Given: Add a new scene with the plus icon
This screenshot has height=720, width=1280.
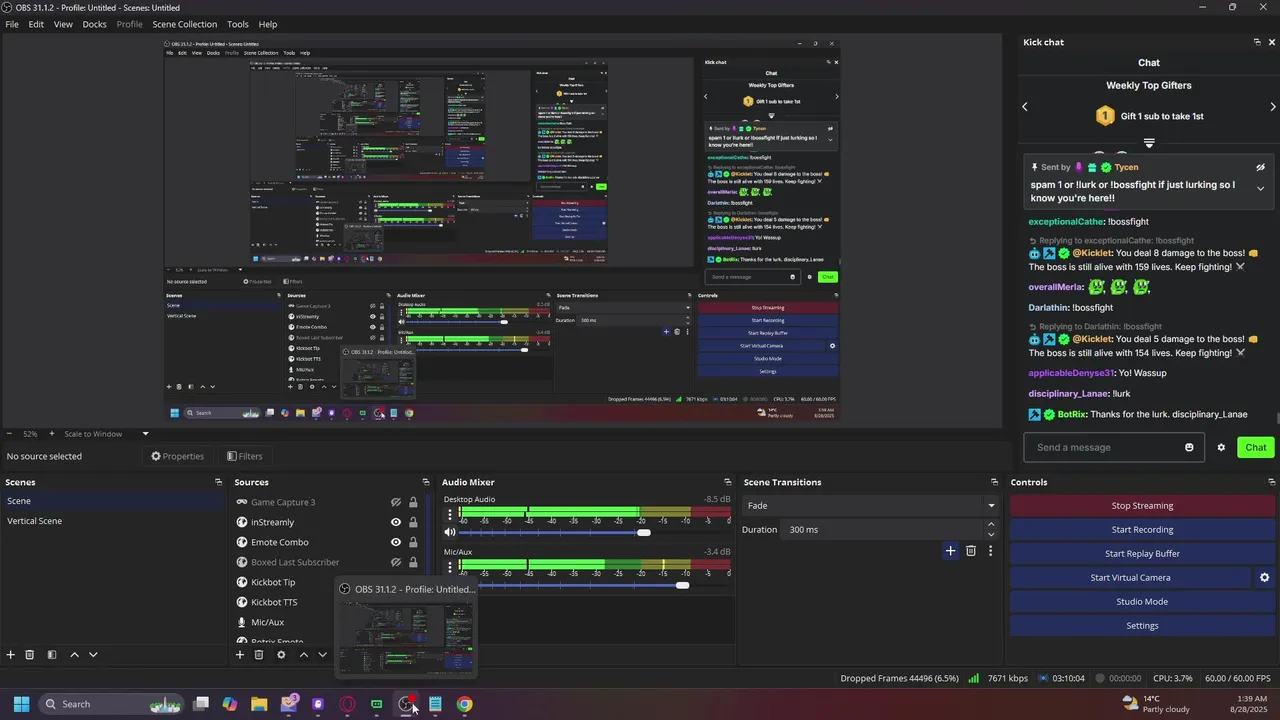Looking at the screenshot, I should click(x=11, y=655).
